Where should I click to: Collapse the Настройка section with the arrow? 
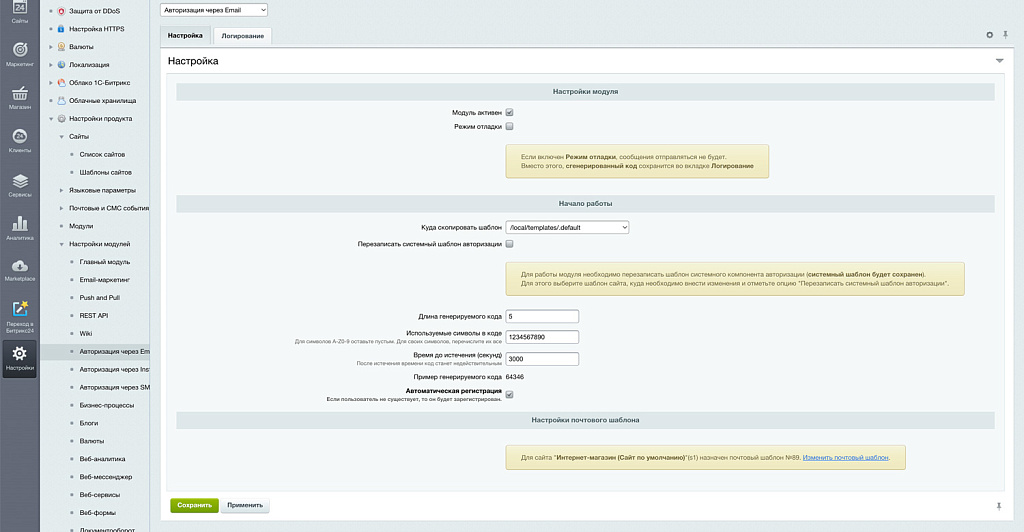(x=999, y=61)
